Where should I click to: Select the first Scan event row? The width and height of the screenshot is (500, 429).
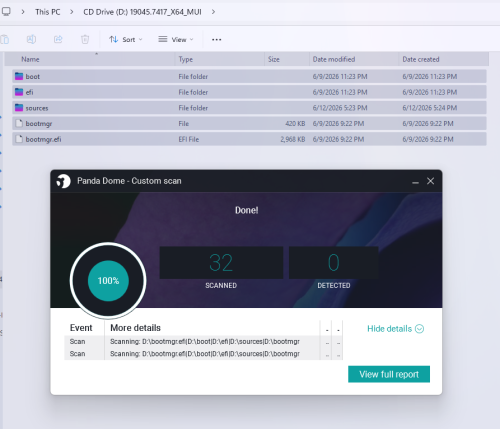tap(203, 342)
